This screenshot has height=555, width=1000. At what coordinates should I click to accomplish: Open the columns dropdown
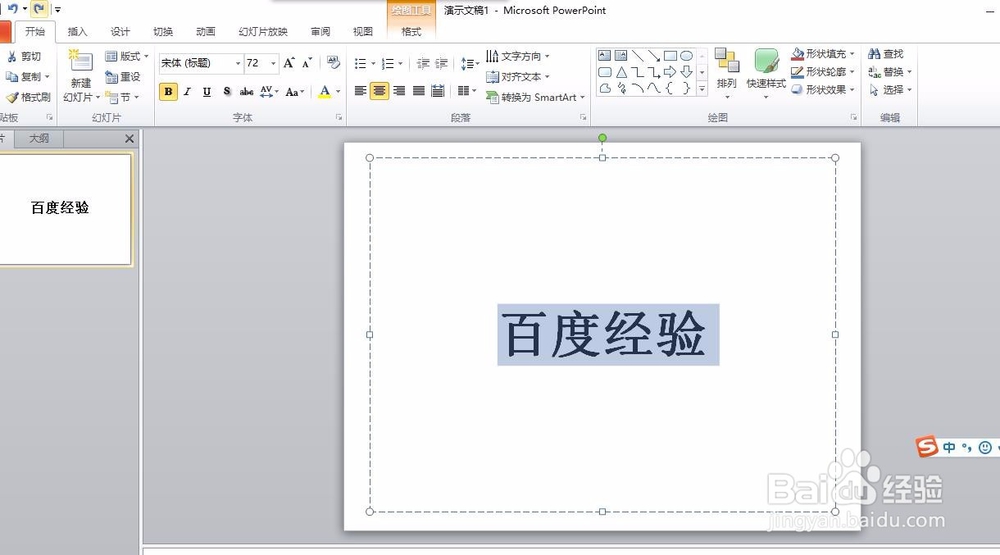(467, 91)
